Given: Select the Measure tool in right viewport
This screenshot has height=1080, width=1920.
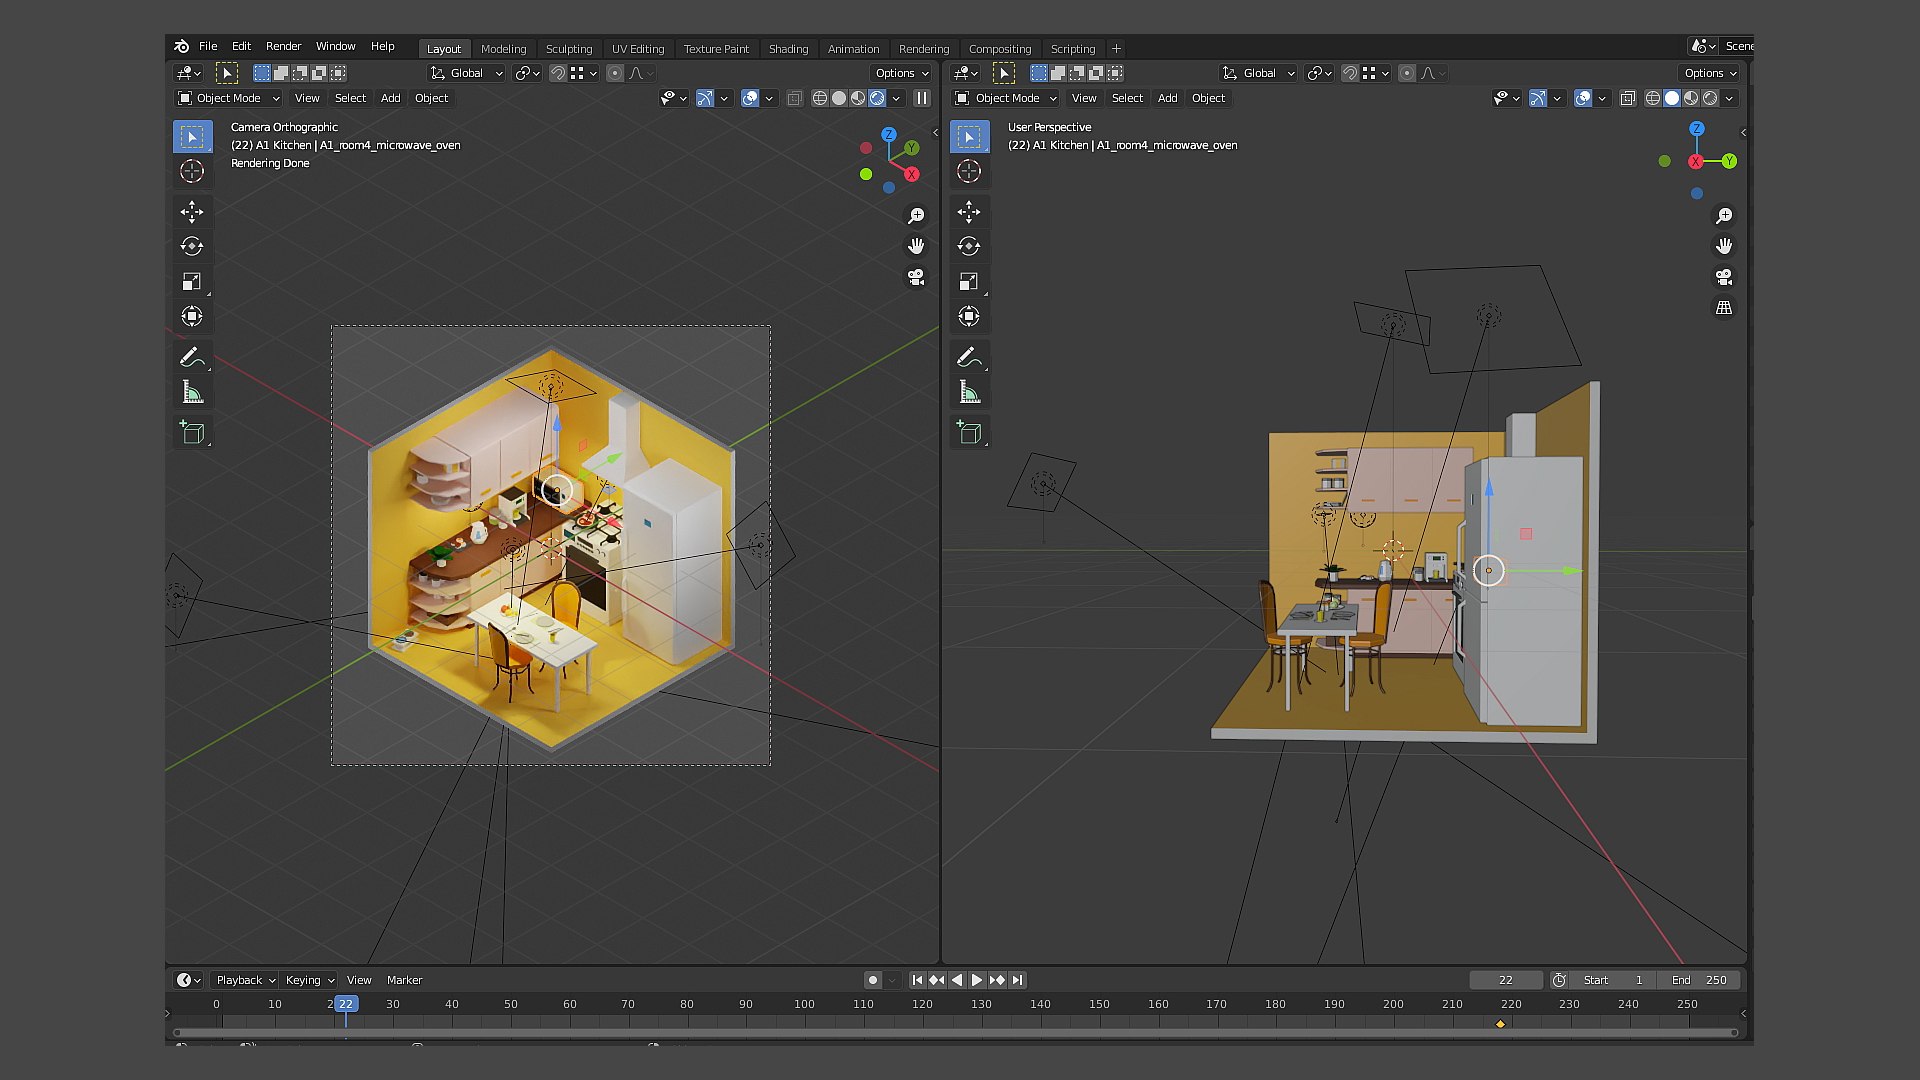Looking at the screenshot, I should 969,392.
